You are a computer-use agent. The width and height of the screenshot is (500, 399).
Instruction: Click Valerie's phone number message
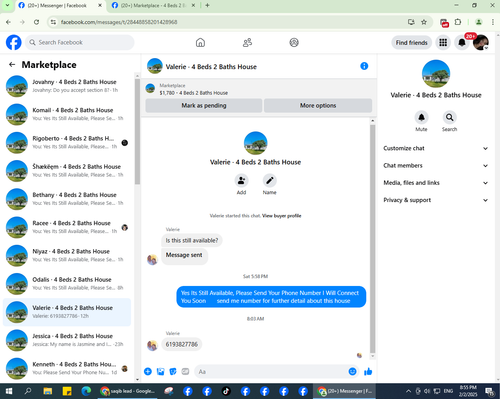pyautogui.click(x=182, y=344)
